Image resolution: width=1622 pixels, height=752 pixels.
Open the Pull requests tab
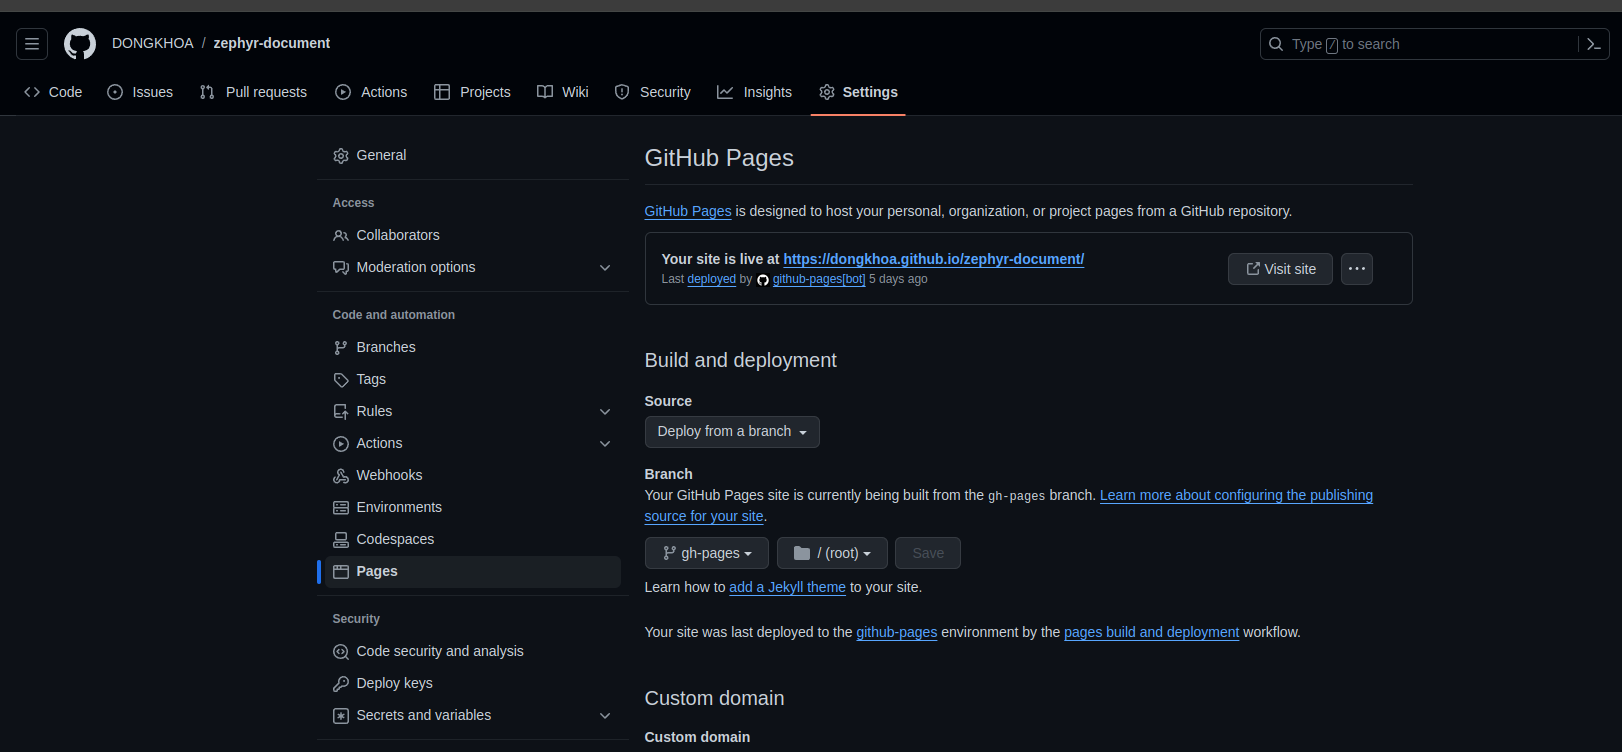253,92
